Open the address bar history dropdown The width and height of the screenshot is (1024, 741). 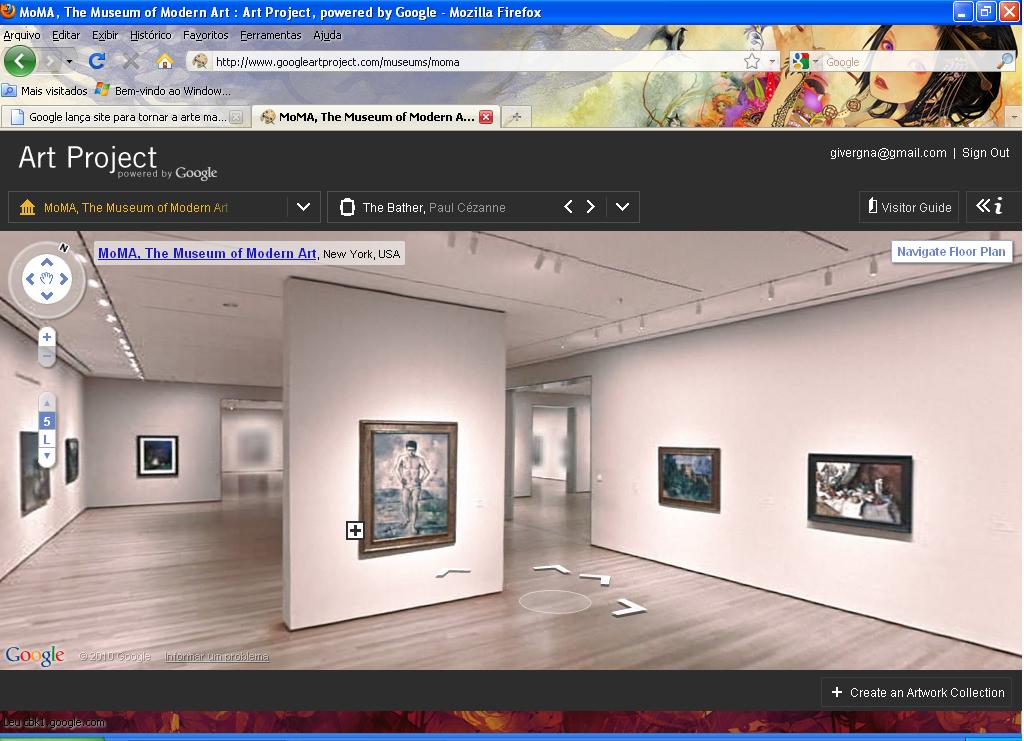pos(772,62)
